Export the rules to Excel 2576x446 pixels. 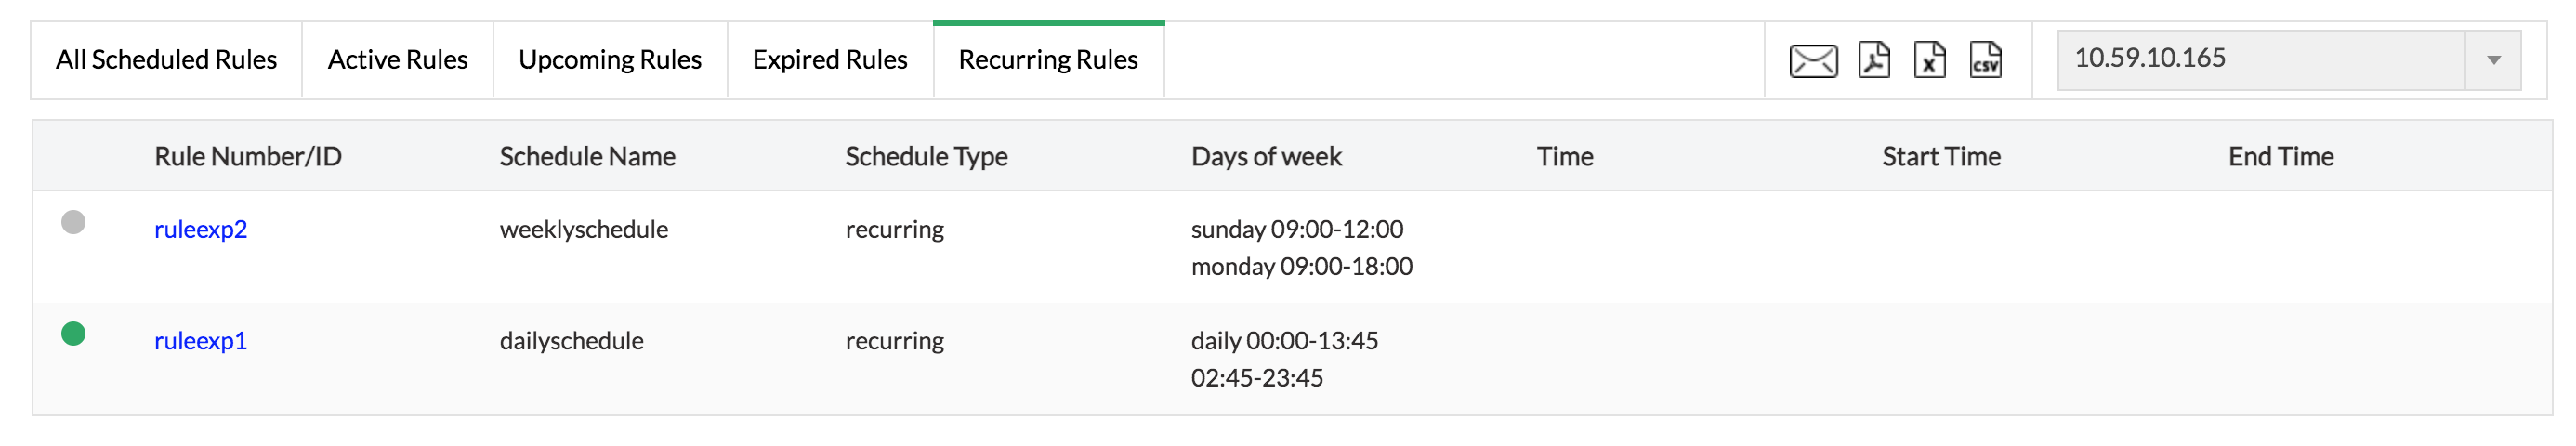pyautogui.click(x=1929, y=60)
